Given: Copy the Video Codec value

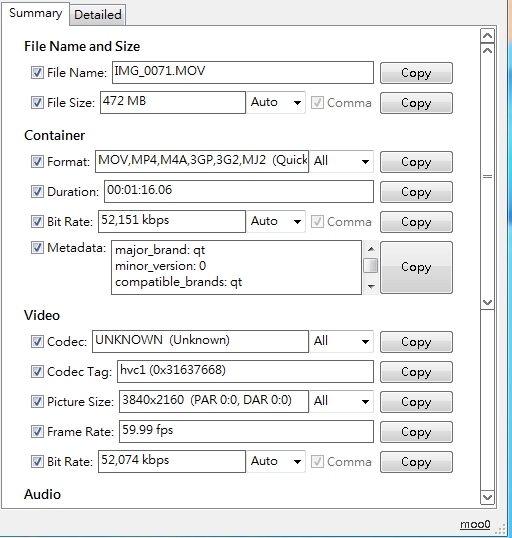Looking at the screenshot, I should pos(416,342).
